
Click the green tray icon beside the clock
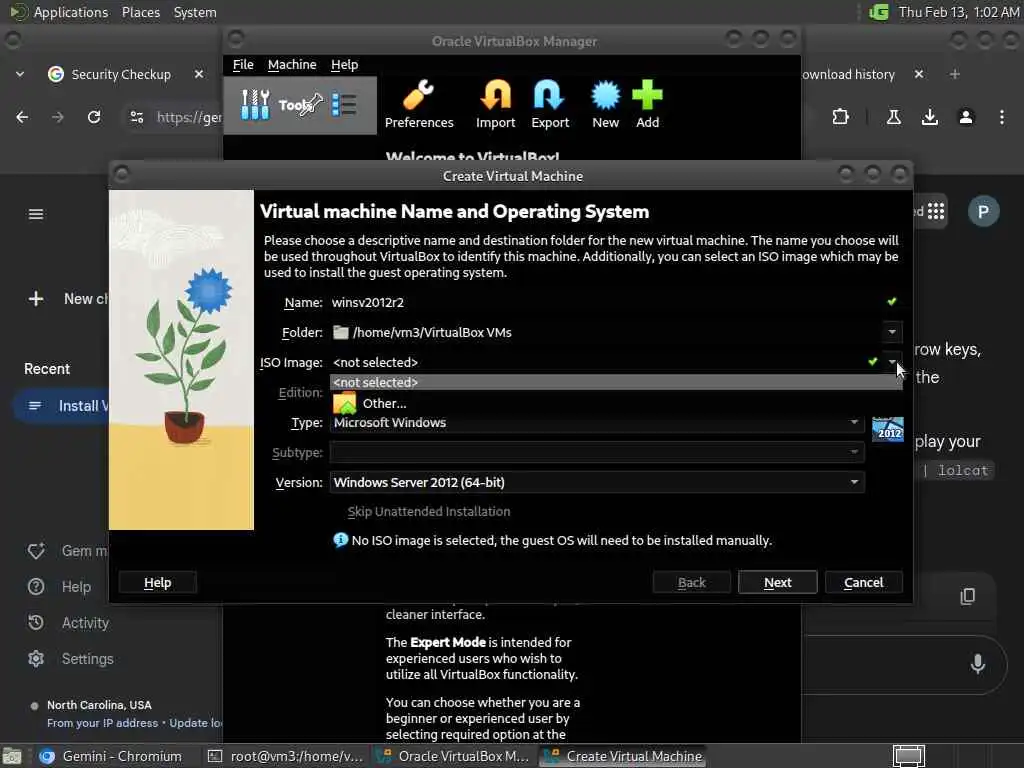pyautogui.click(x=878, y=12)
